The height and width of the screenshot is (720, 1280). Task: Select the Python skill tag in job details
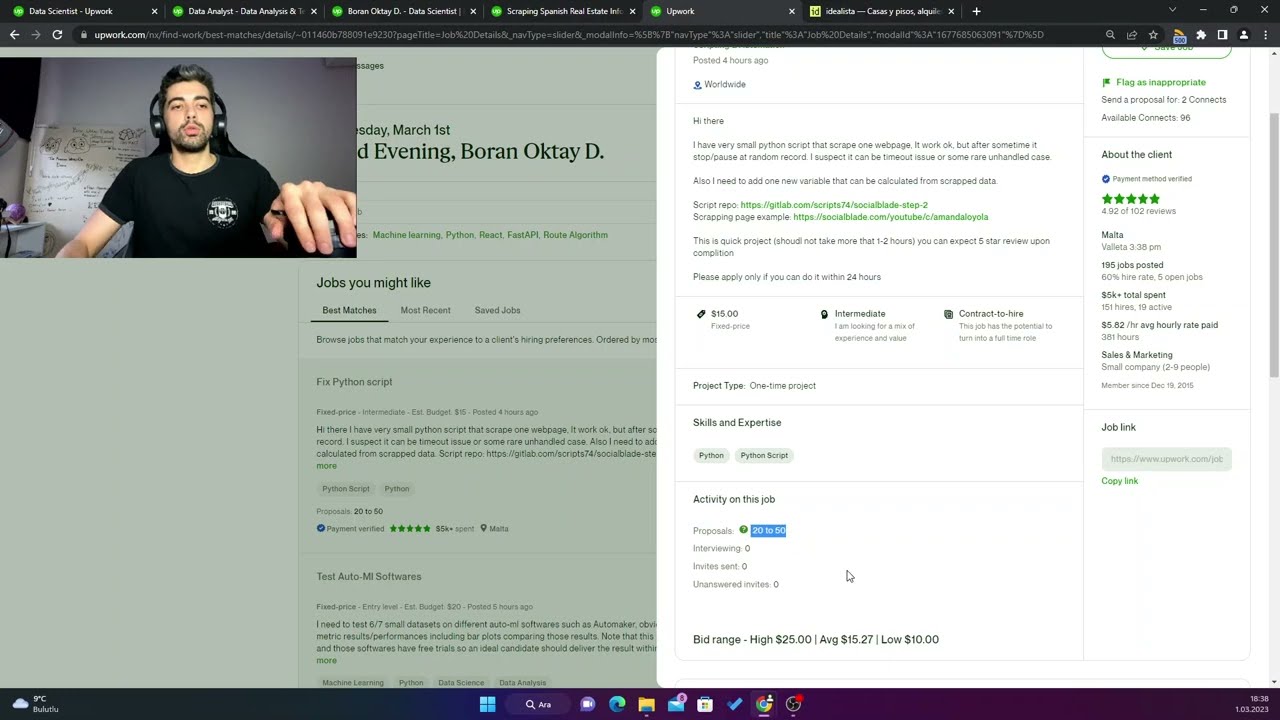coord(711,455)
